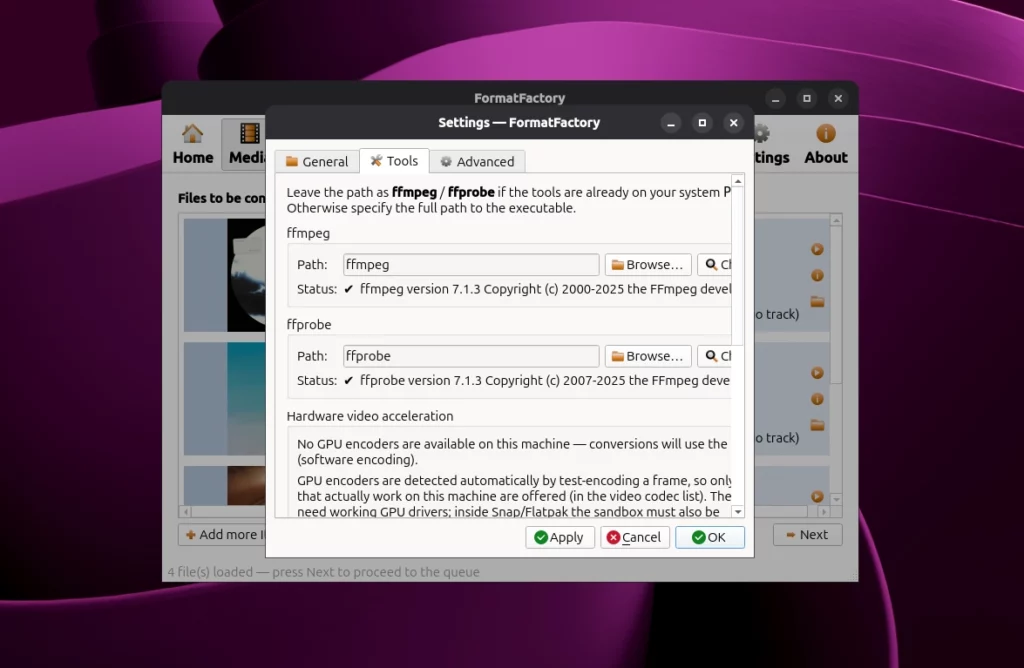Open the Advanced settings tab

477,161
